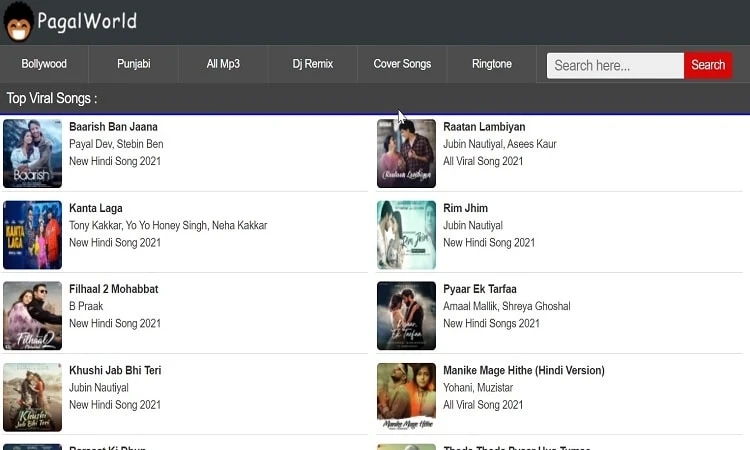
Task: Open Manike Mage Hithe cover thumbnail
Action: coord(406,397)
